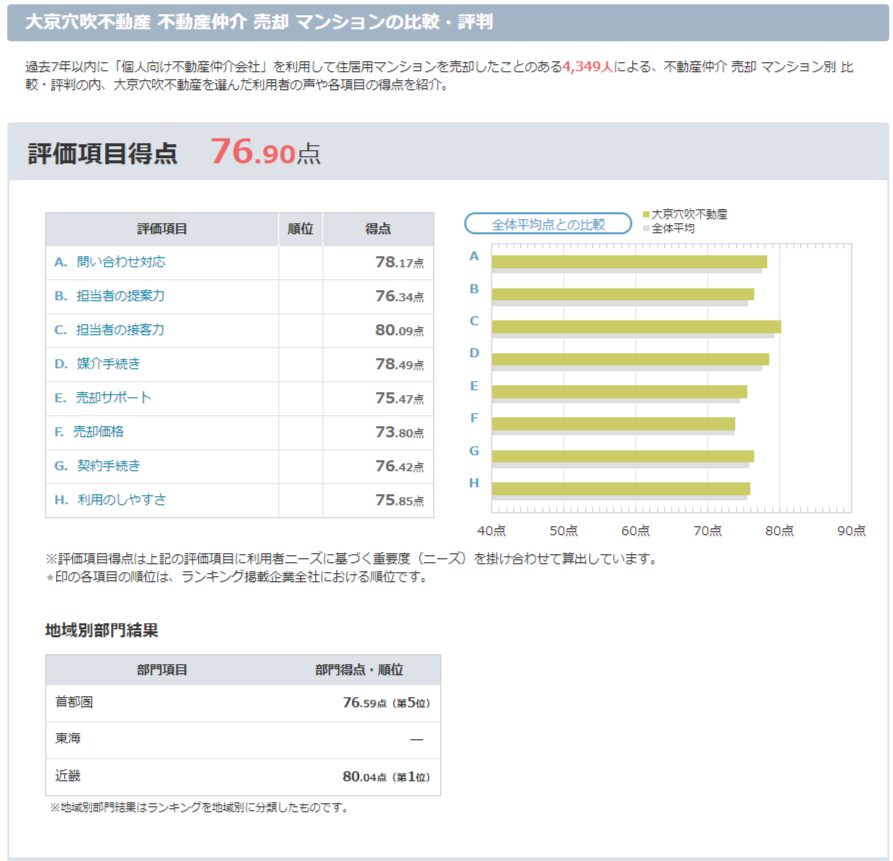Click the 近畿 region row label

coord(68,776)
